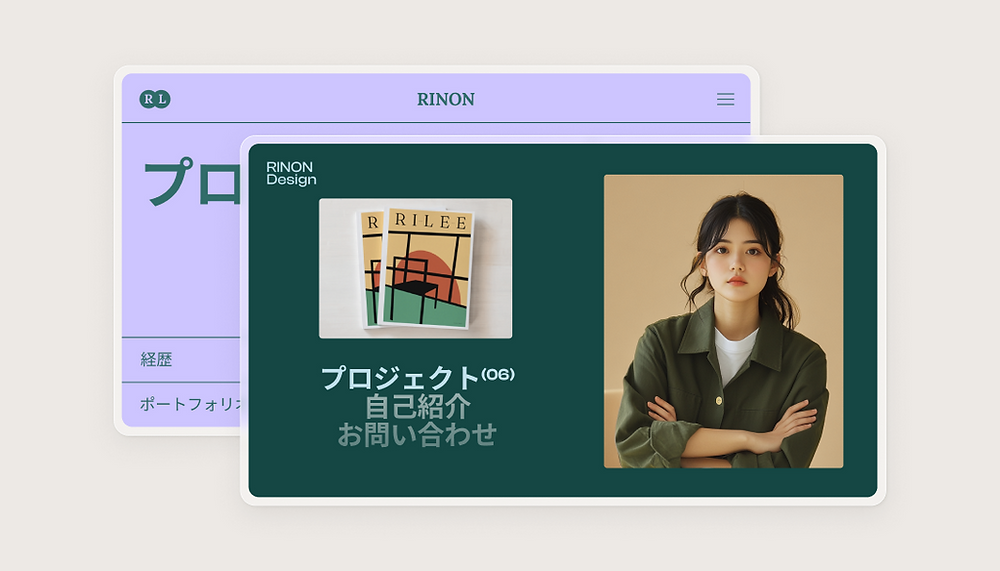Select the お問い合わせ menu item
Viewport: 1000px width, 571px height.
(416, 434)
